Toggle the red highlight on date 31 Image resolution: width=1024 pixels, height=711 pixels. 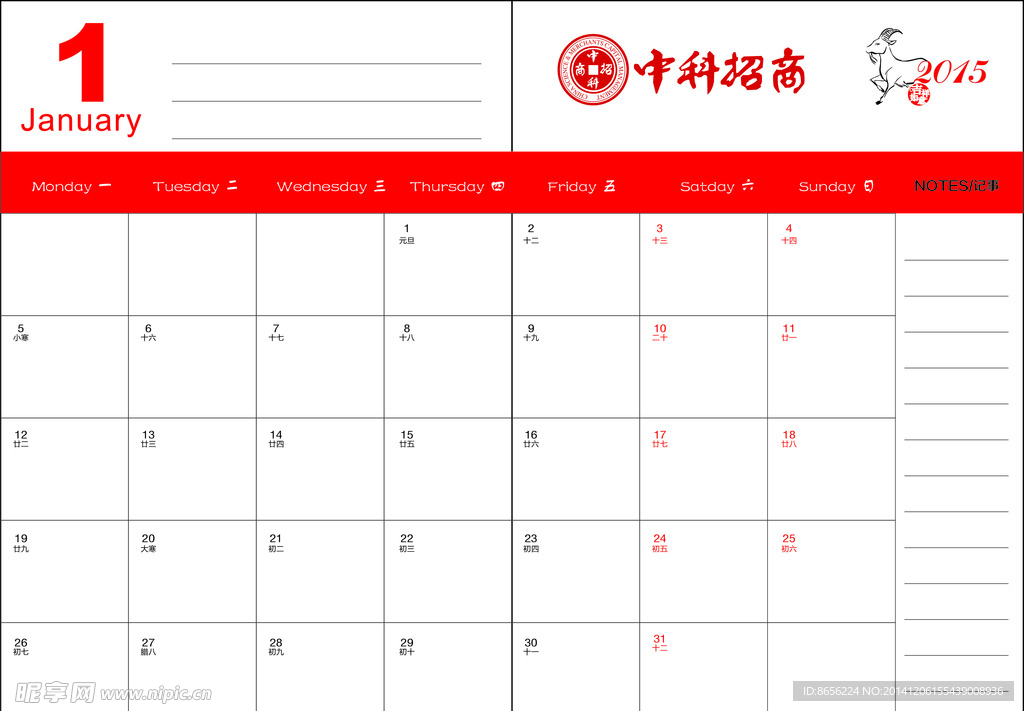(x=659, y=638)
